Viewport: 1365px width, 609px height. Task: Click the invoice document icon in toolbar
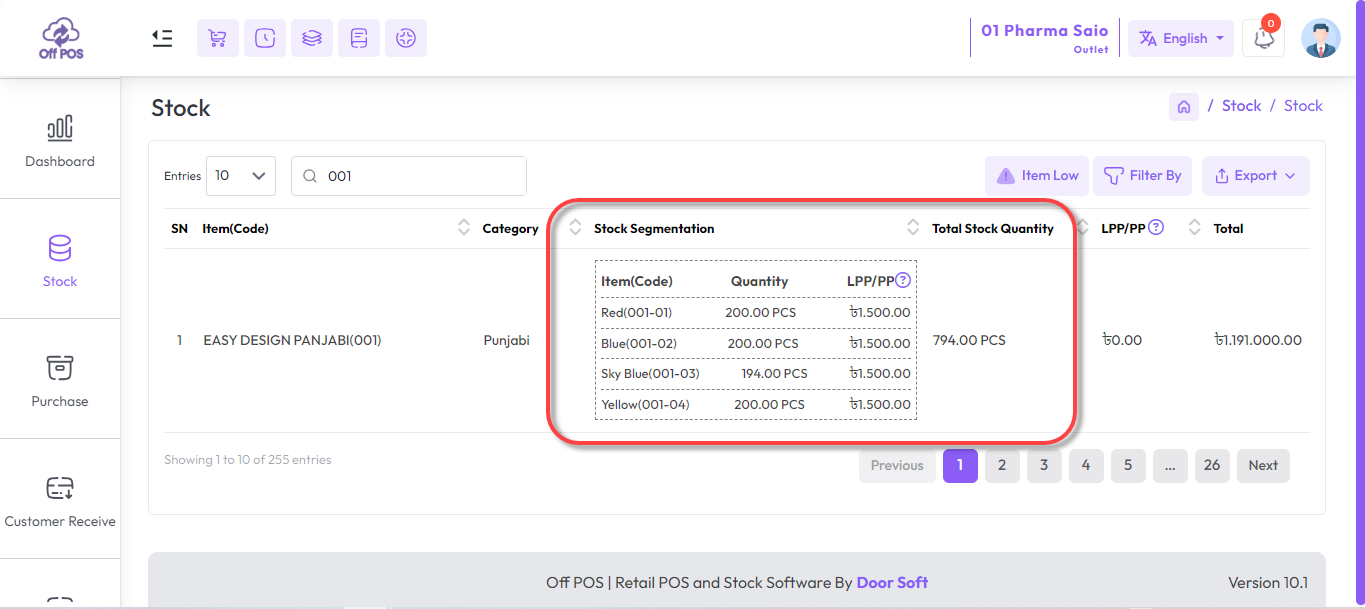[x=359, y=37]
